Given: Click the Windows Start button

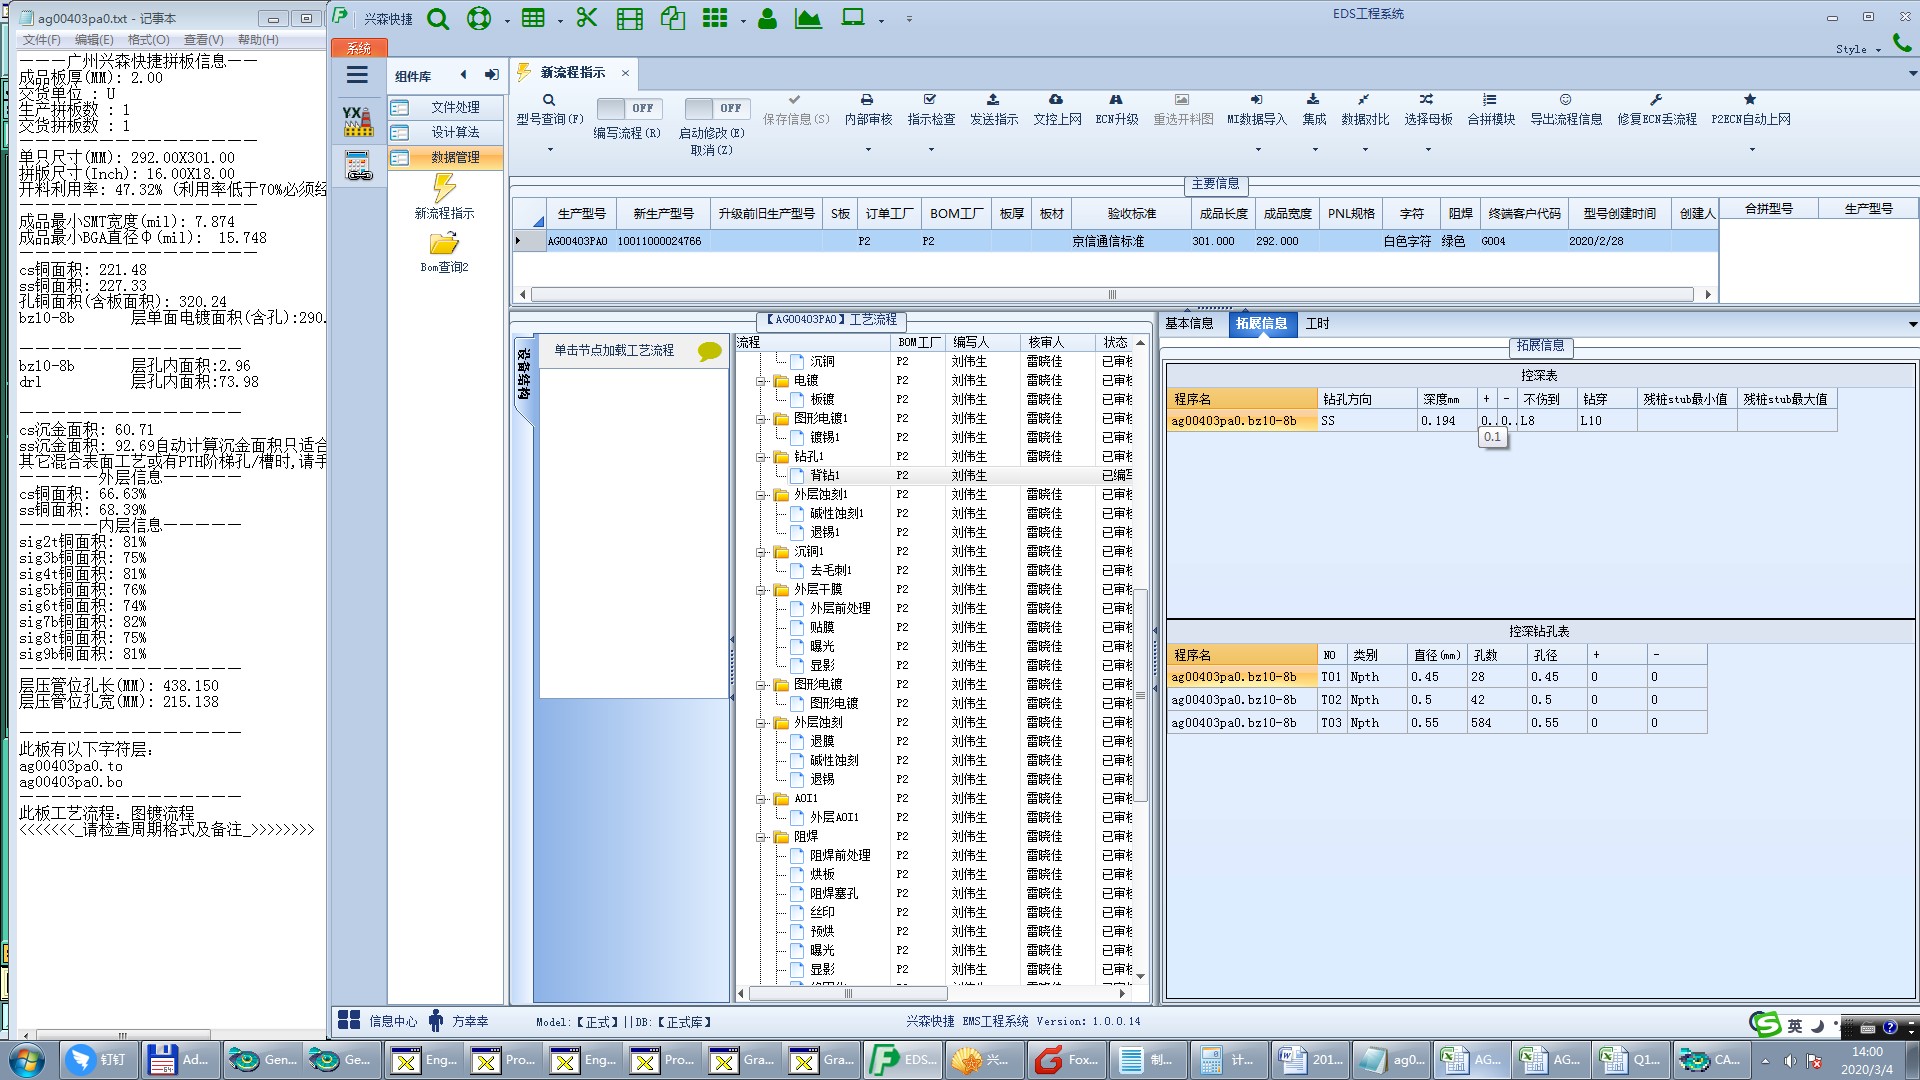Looking at the screenshot, I should [27, 1060].
